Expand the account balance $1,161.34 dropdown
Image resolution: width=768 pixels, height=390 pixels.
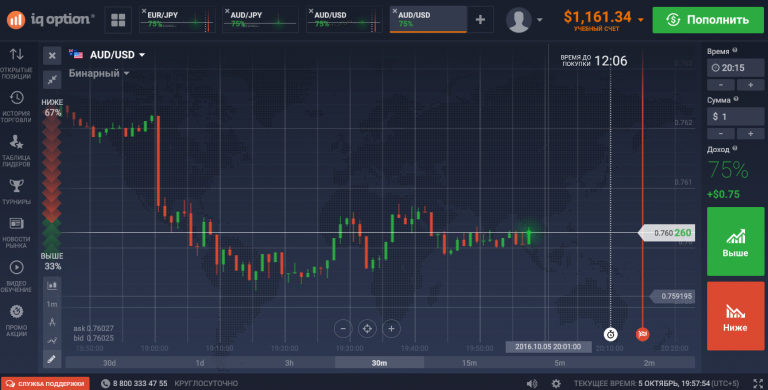coord(603,20)
